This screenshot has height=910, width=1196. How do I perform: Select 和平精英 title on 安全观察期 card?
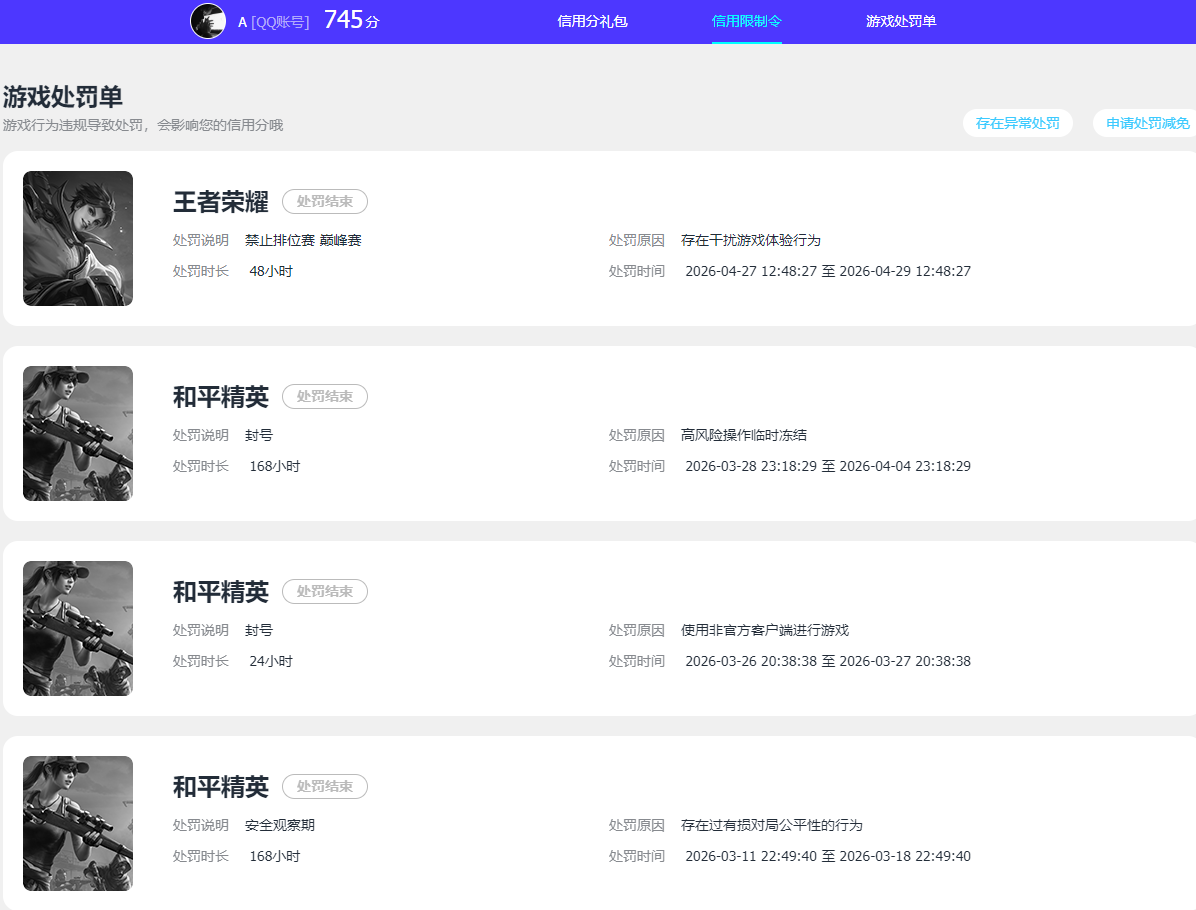[x=220, y=787]
